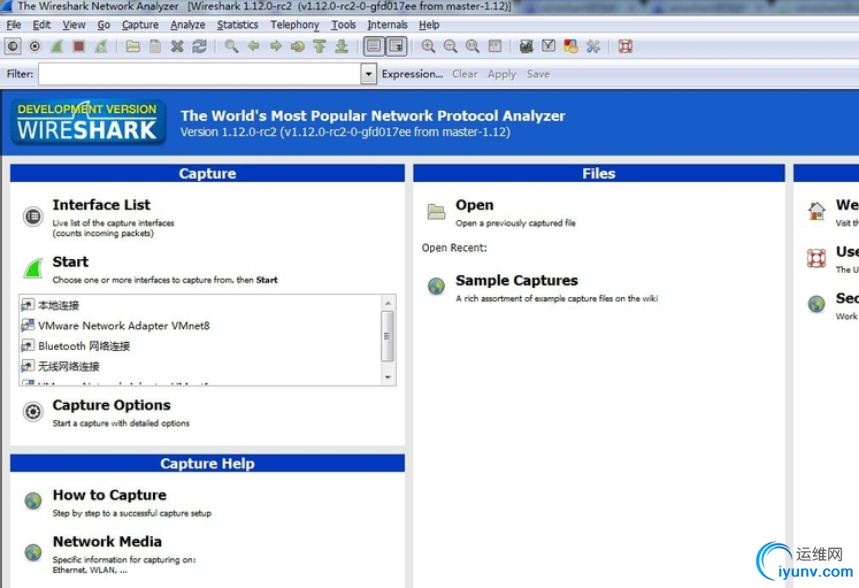Click Open in the Files panel

tap(474, 205)
